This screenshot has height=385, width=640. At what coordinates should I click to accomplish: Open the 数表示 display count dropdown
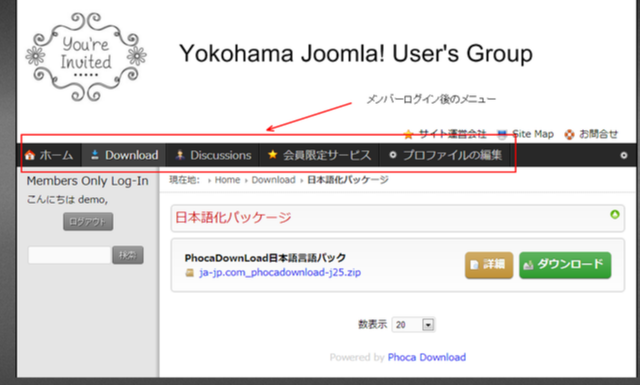point(413,325)
